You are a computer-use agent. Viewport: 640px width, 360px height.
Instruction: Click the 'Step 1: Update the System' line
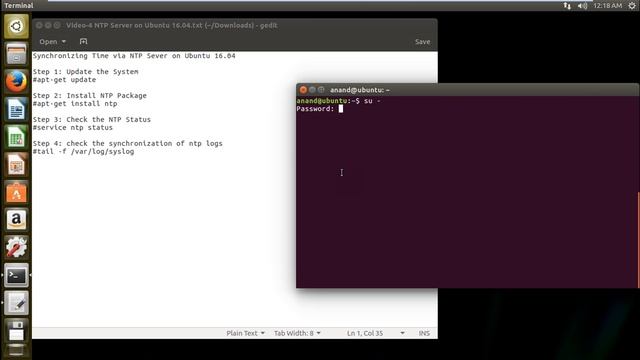(x=86, y=72)
